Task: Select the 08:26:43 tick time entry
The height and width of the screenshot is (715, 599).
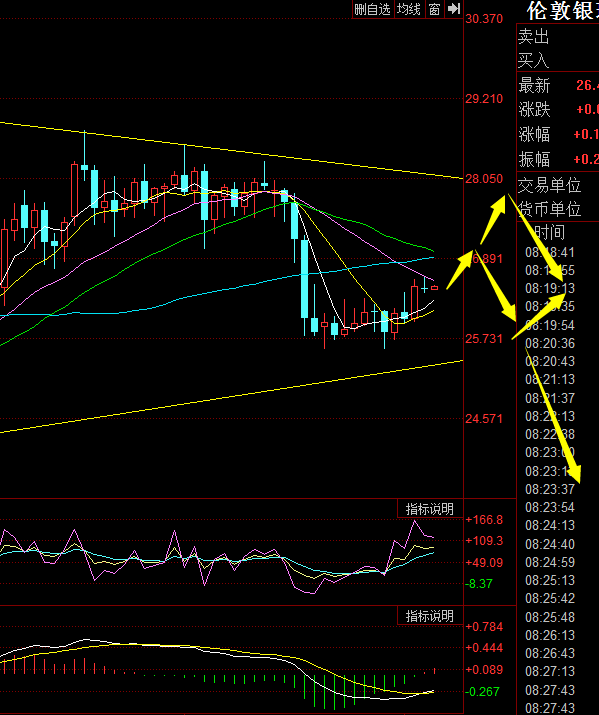Action: pyautogui.click(x=550, y=653)
